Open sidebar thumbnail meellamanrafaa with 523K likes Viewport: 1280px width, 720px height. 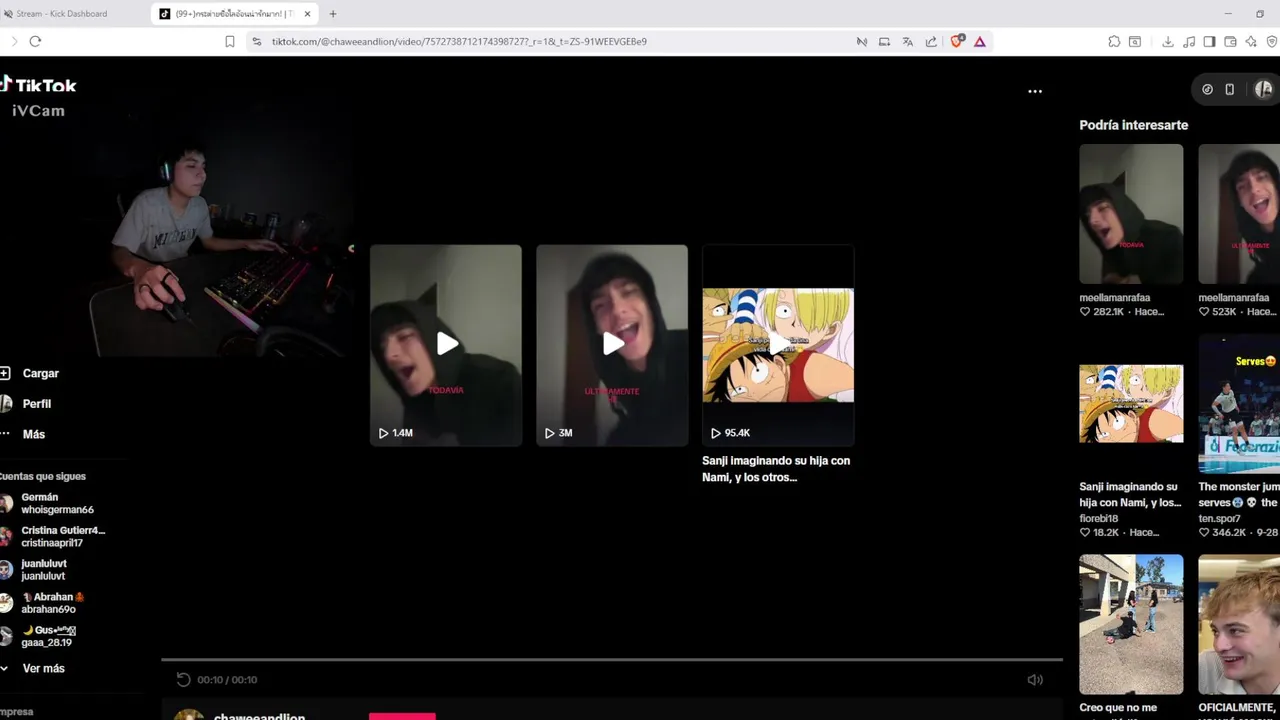1239,214
